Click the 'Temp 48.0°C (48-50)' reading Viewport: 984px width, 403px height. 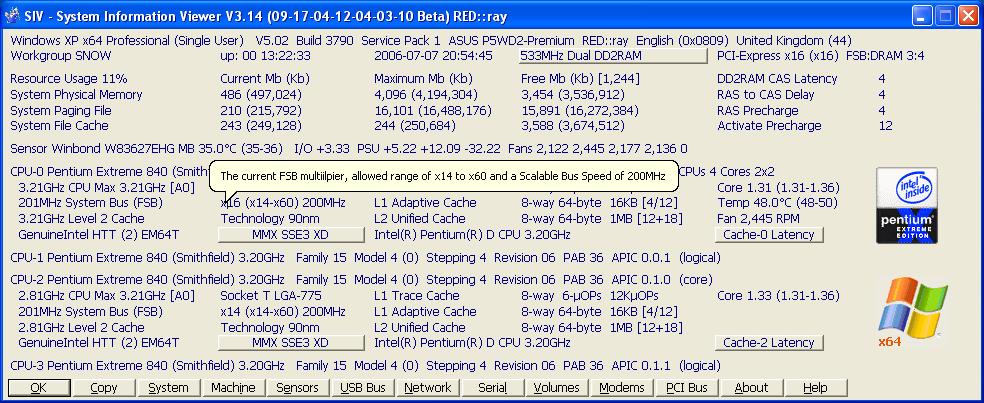(x=777, y=203)
